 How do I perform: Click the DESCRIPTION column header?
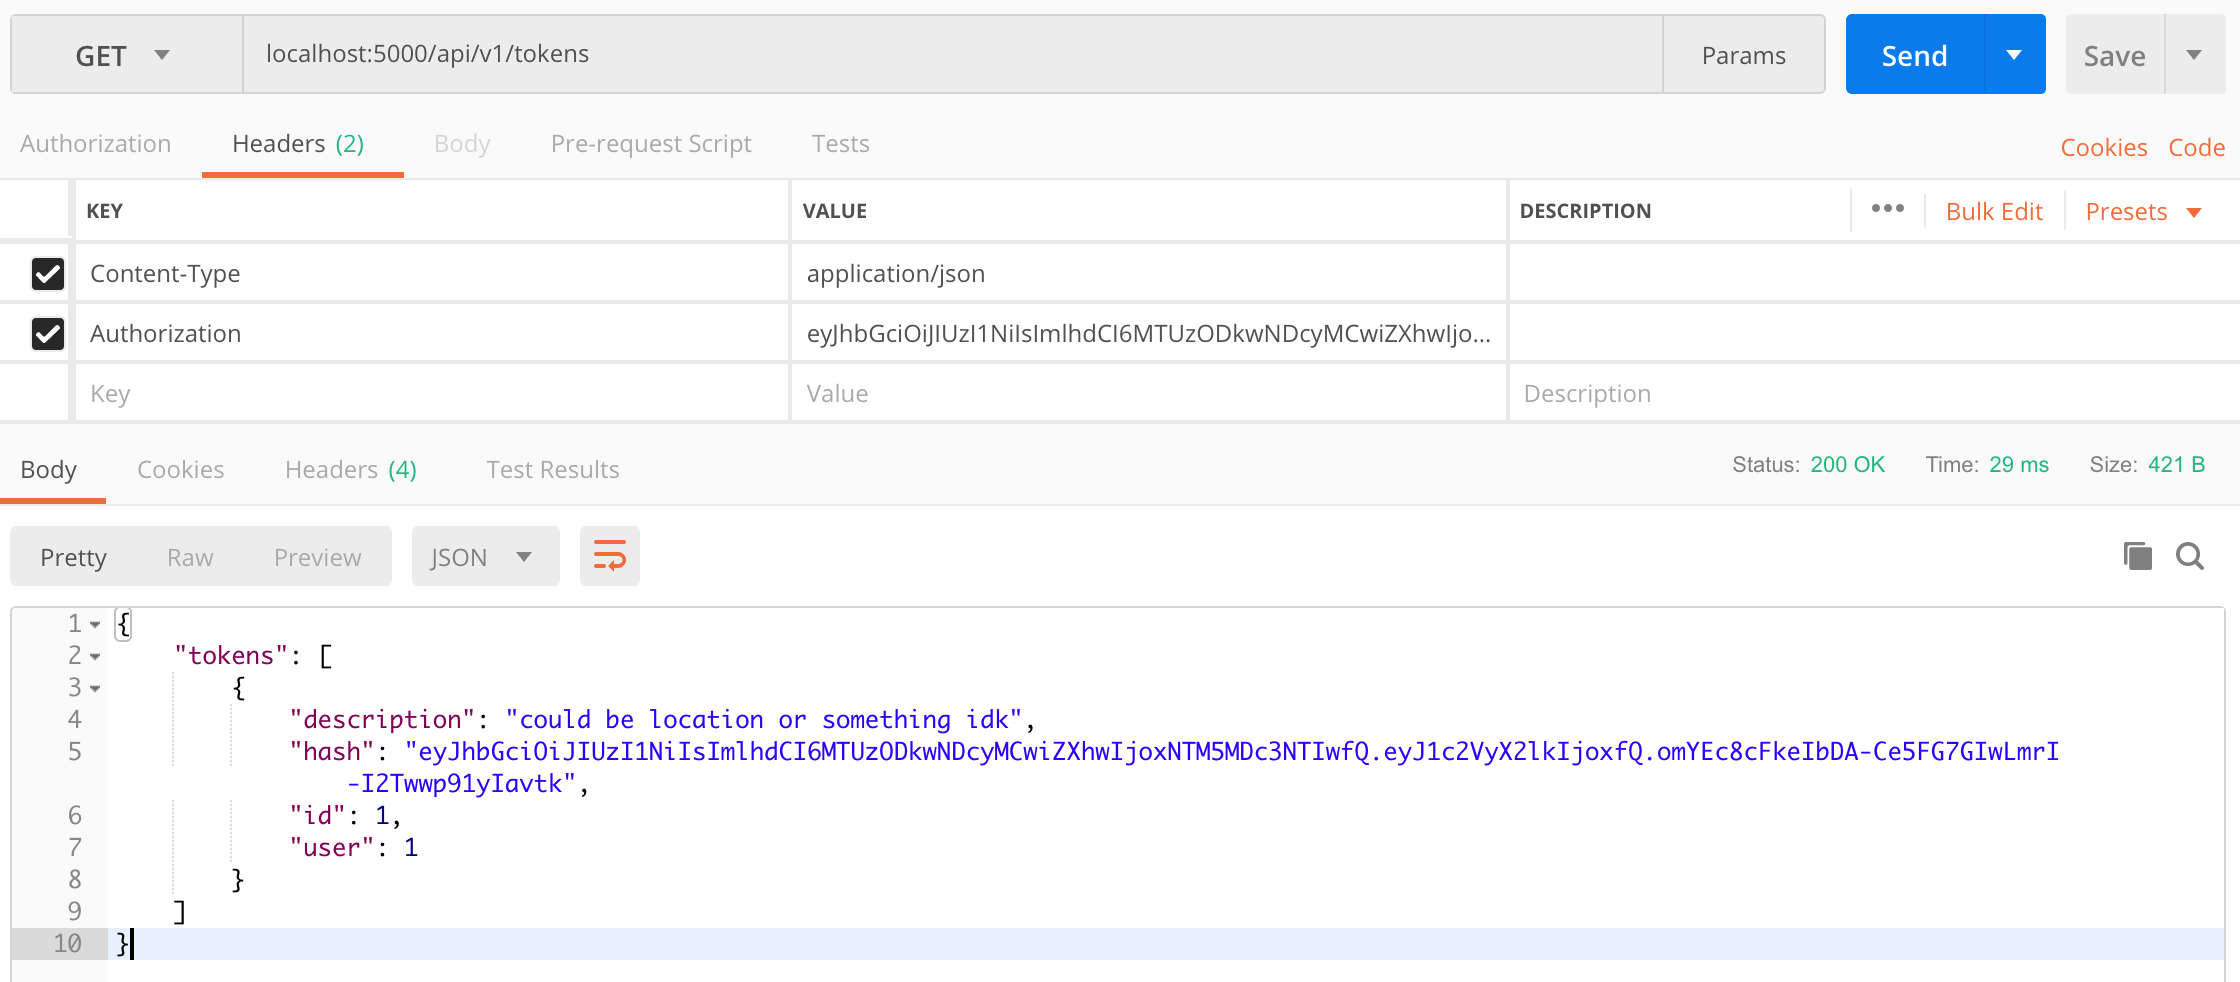pos(1585,211)
